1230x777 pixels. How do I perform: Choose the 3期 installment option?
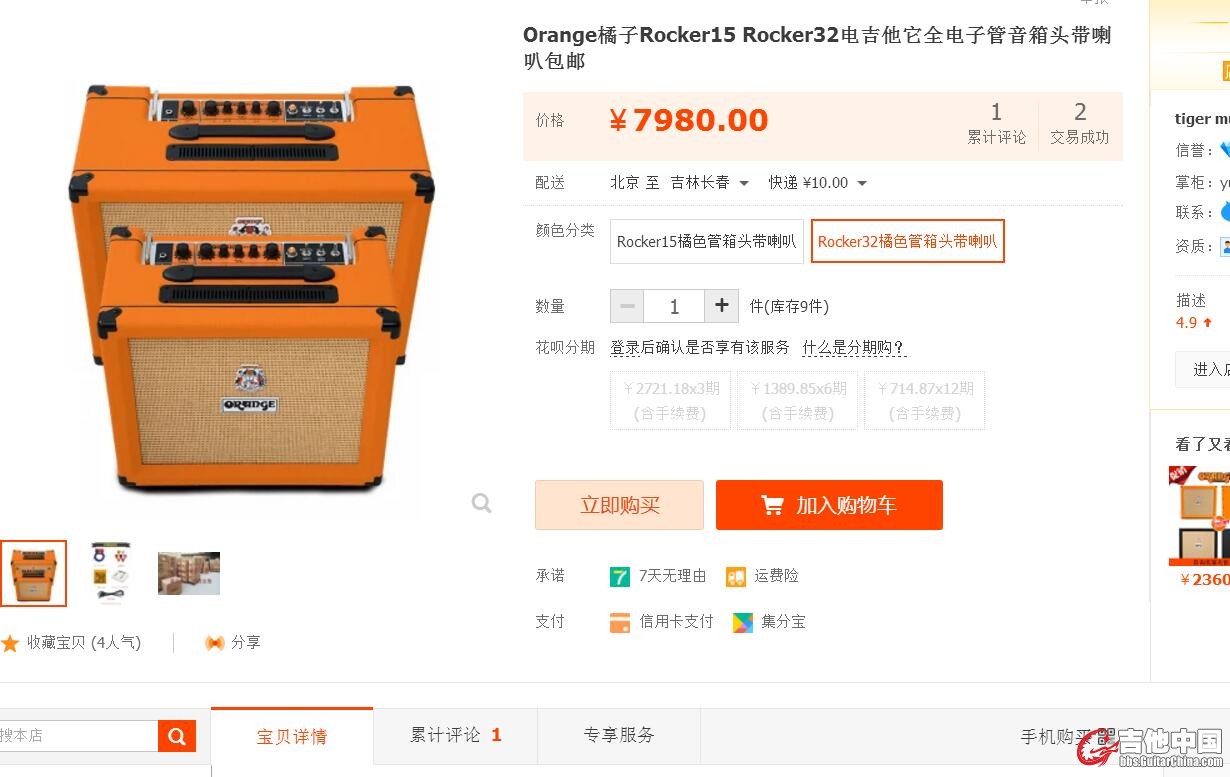[x=671, y=401]
